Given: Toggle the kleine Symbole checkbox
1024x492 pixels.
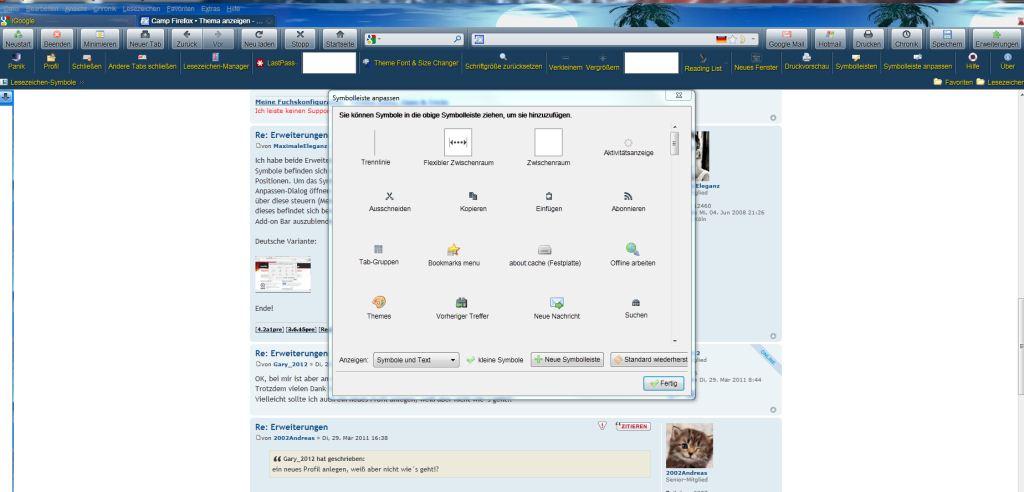Looking at the screenshot, I should point(471,360).
